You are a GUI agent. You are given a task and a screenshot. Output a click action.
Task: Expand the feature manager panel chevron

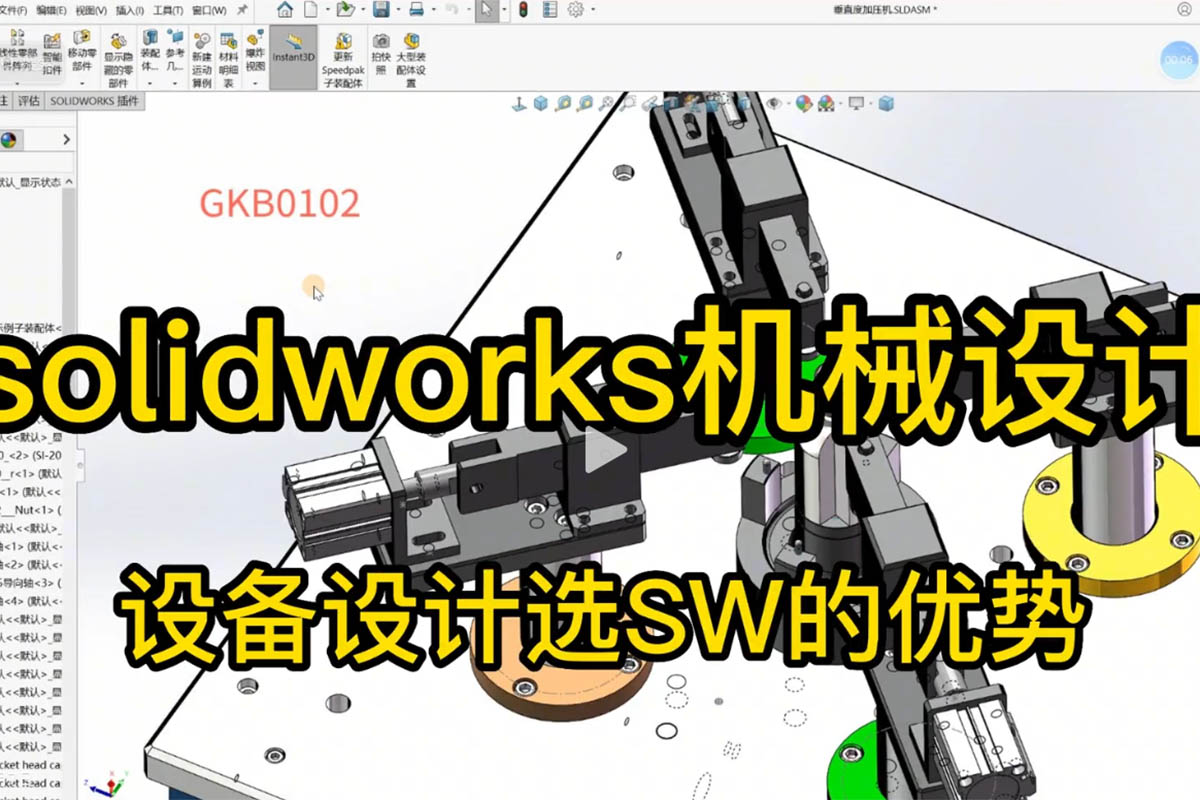click(x=67, y=140)
